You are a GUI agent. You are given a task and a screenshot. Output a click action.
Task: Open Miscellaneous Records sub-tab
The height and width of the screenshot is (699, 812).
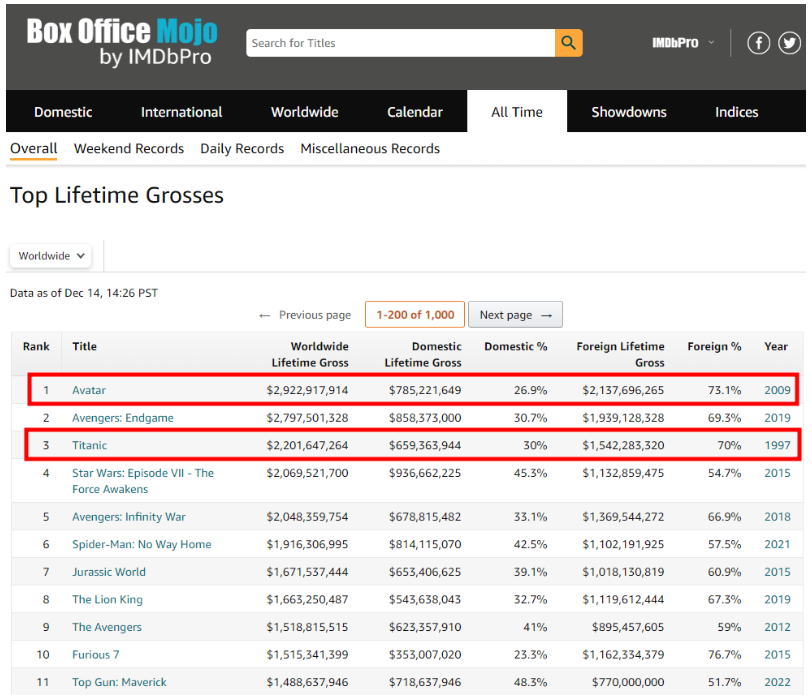click(x=370, y=149)
